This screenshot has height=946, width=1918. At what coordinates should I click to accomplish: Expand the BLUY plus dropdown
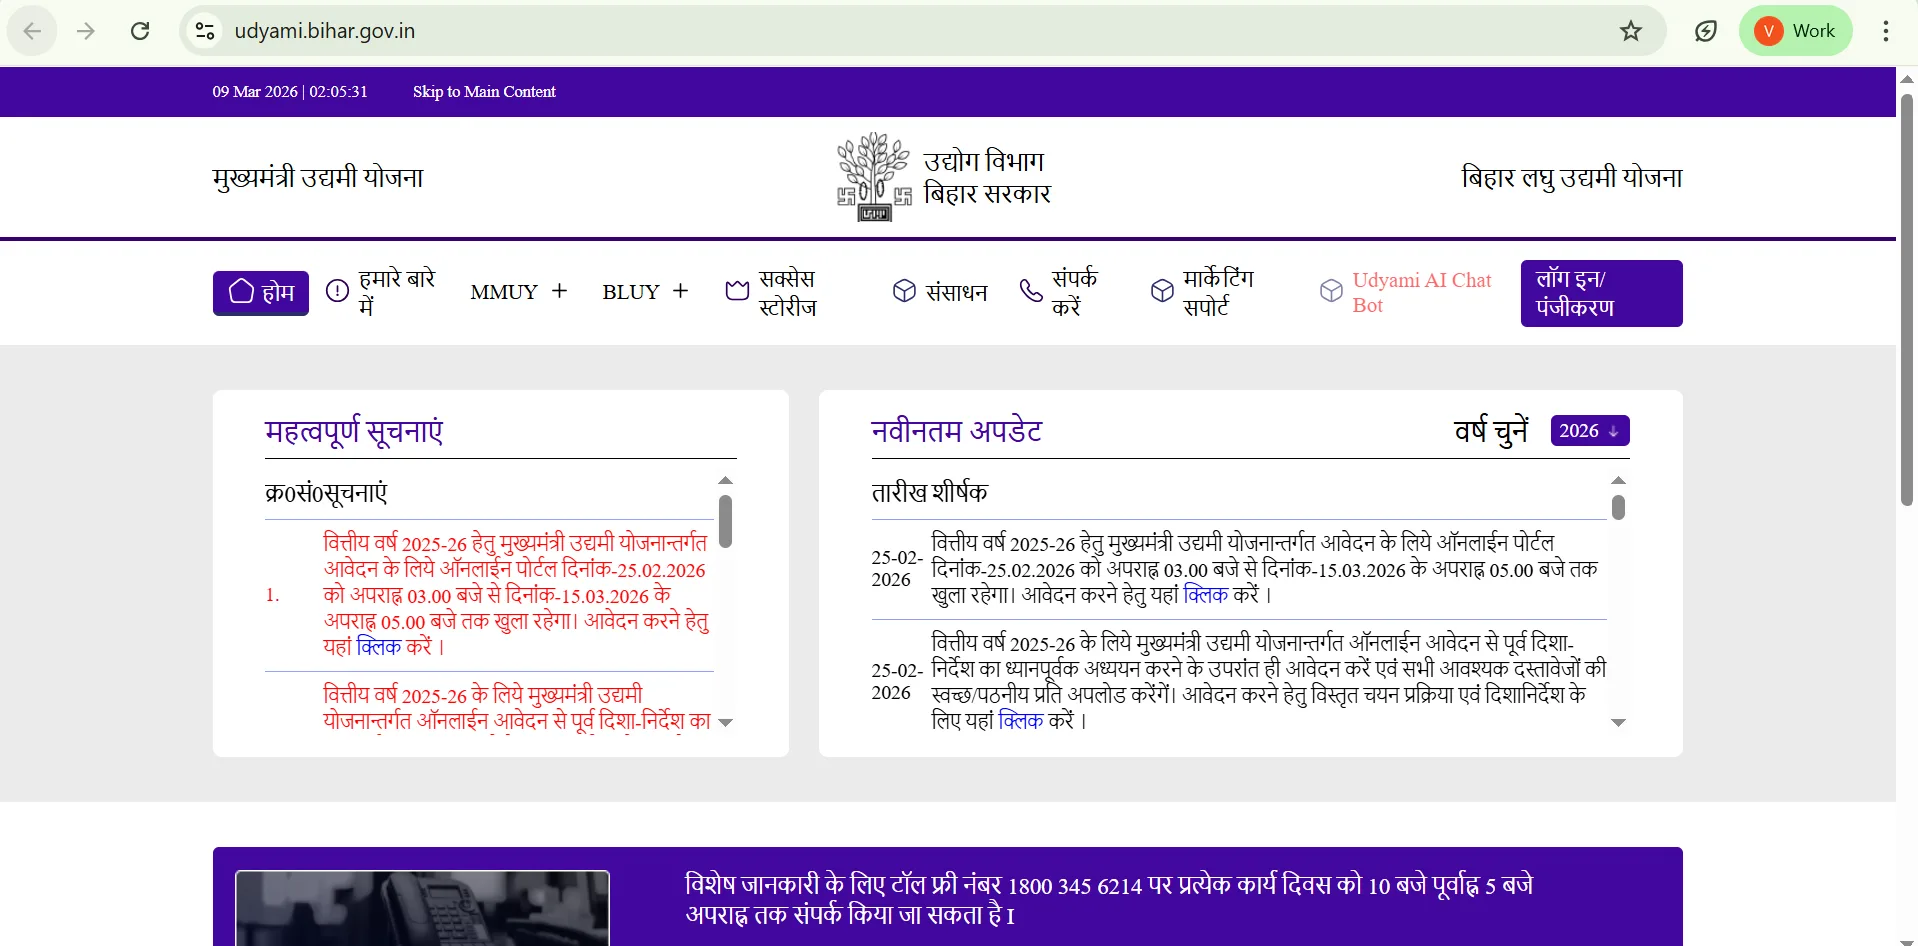coord(680,291)
